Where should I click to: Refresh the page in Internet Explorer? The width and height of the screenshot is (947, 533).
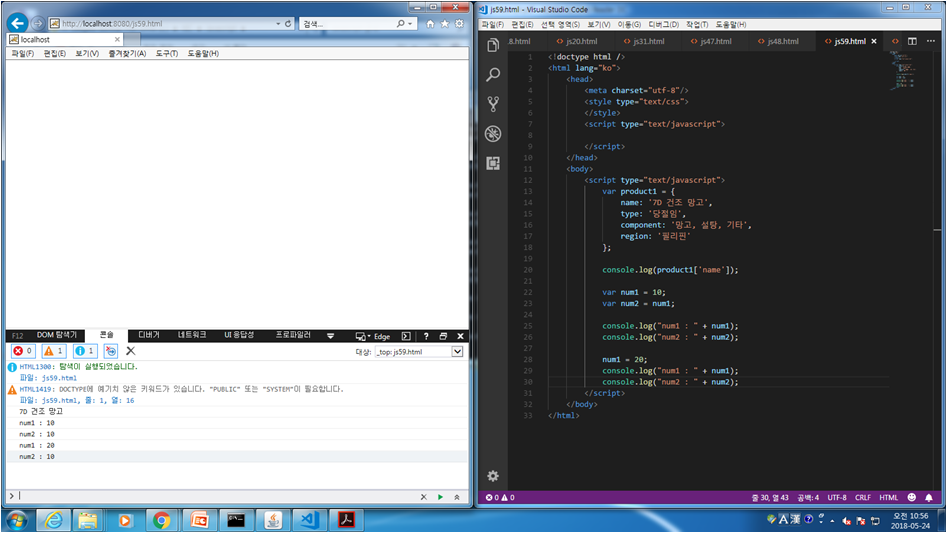pyautogui.click(x=288, y=24)
